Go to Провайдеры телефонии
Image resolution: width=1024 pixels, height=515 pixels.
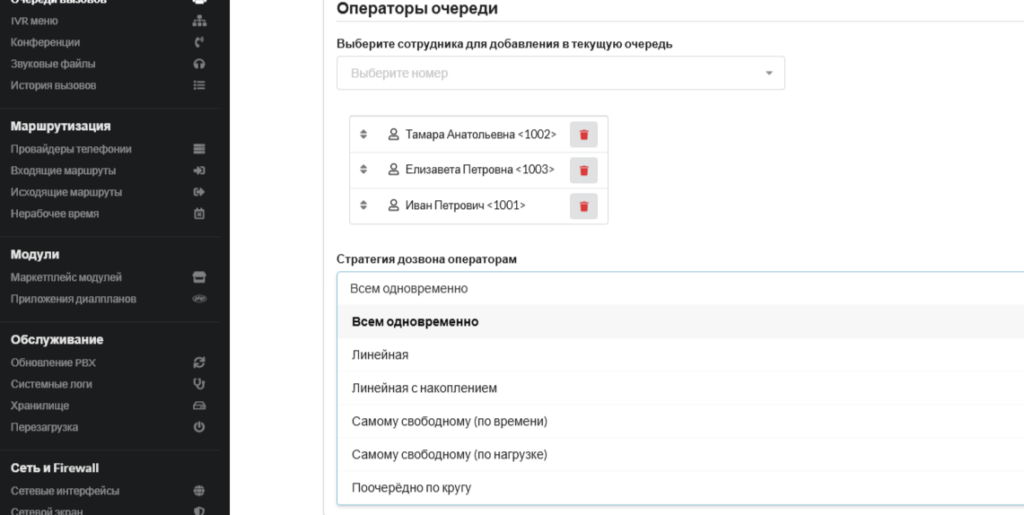coord(71,149)
